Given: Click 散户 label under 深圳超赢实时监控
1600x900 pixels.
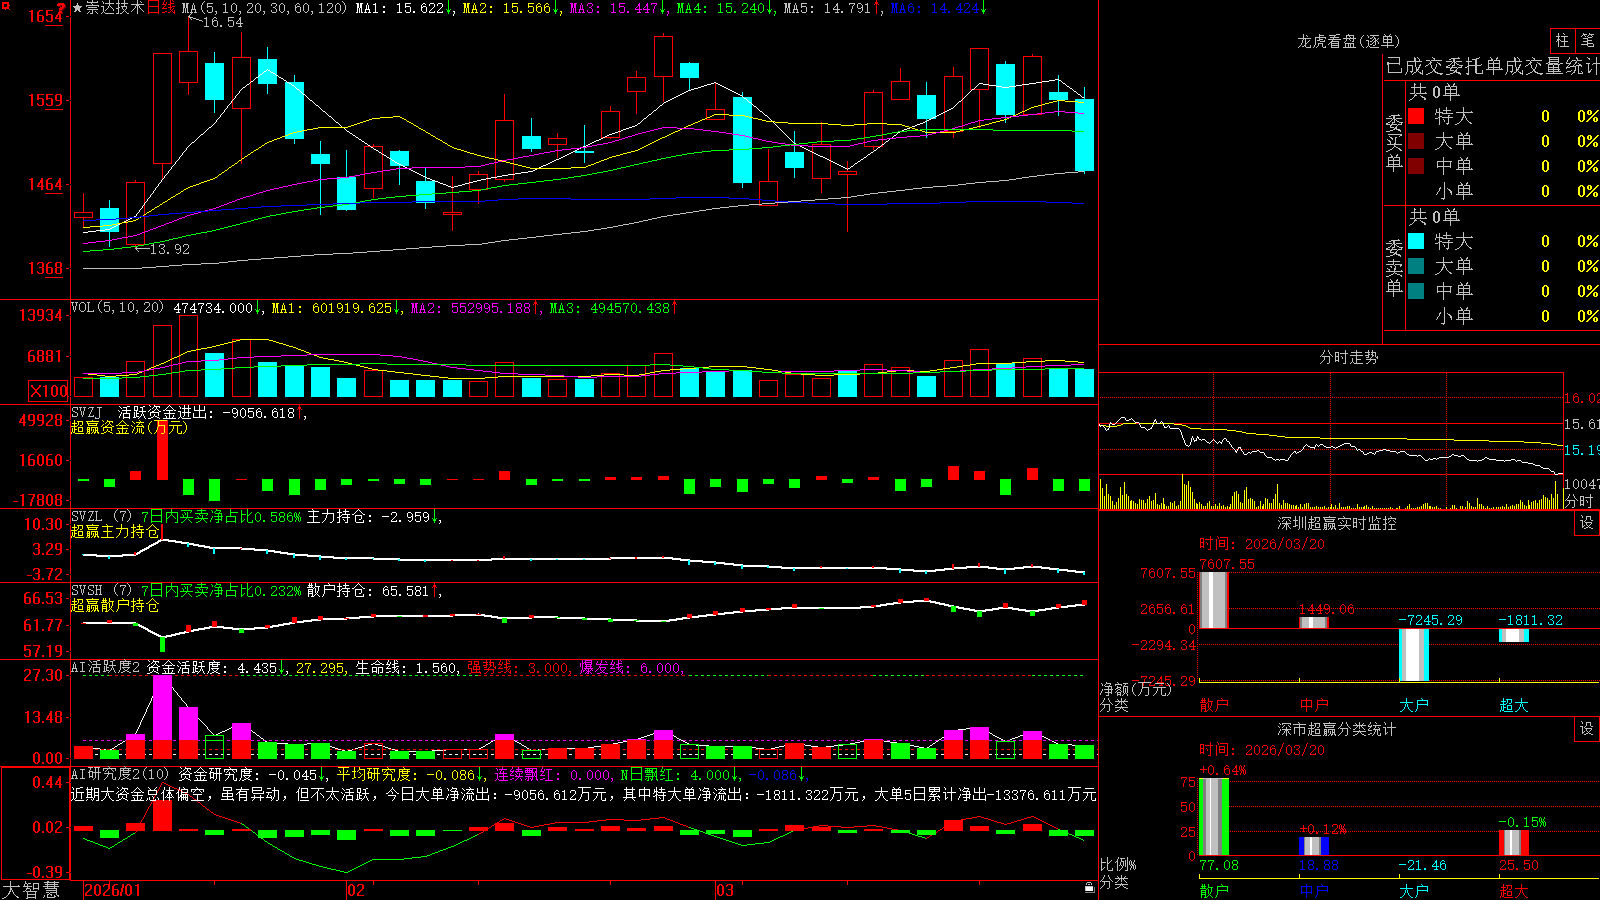Looking at the screenshot, I should (x=1213, y=705).
